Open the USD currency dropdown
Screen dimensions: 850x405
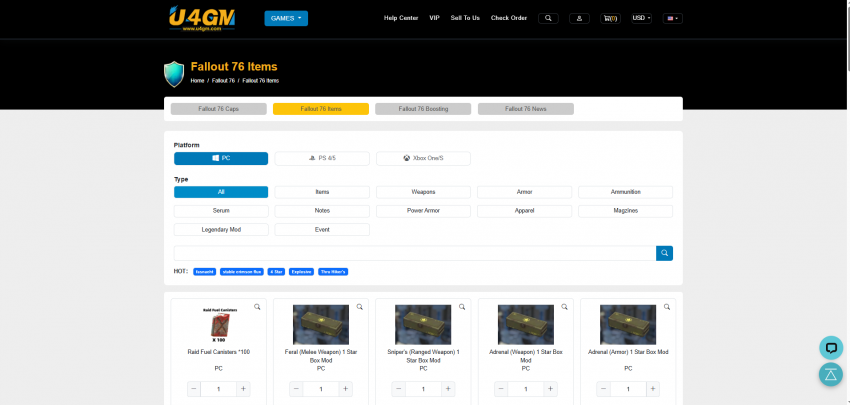[641, 18]
